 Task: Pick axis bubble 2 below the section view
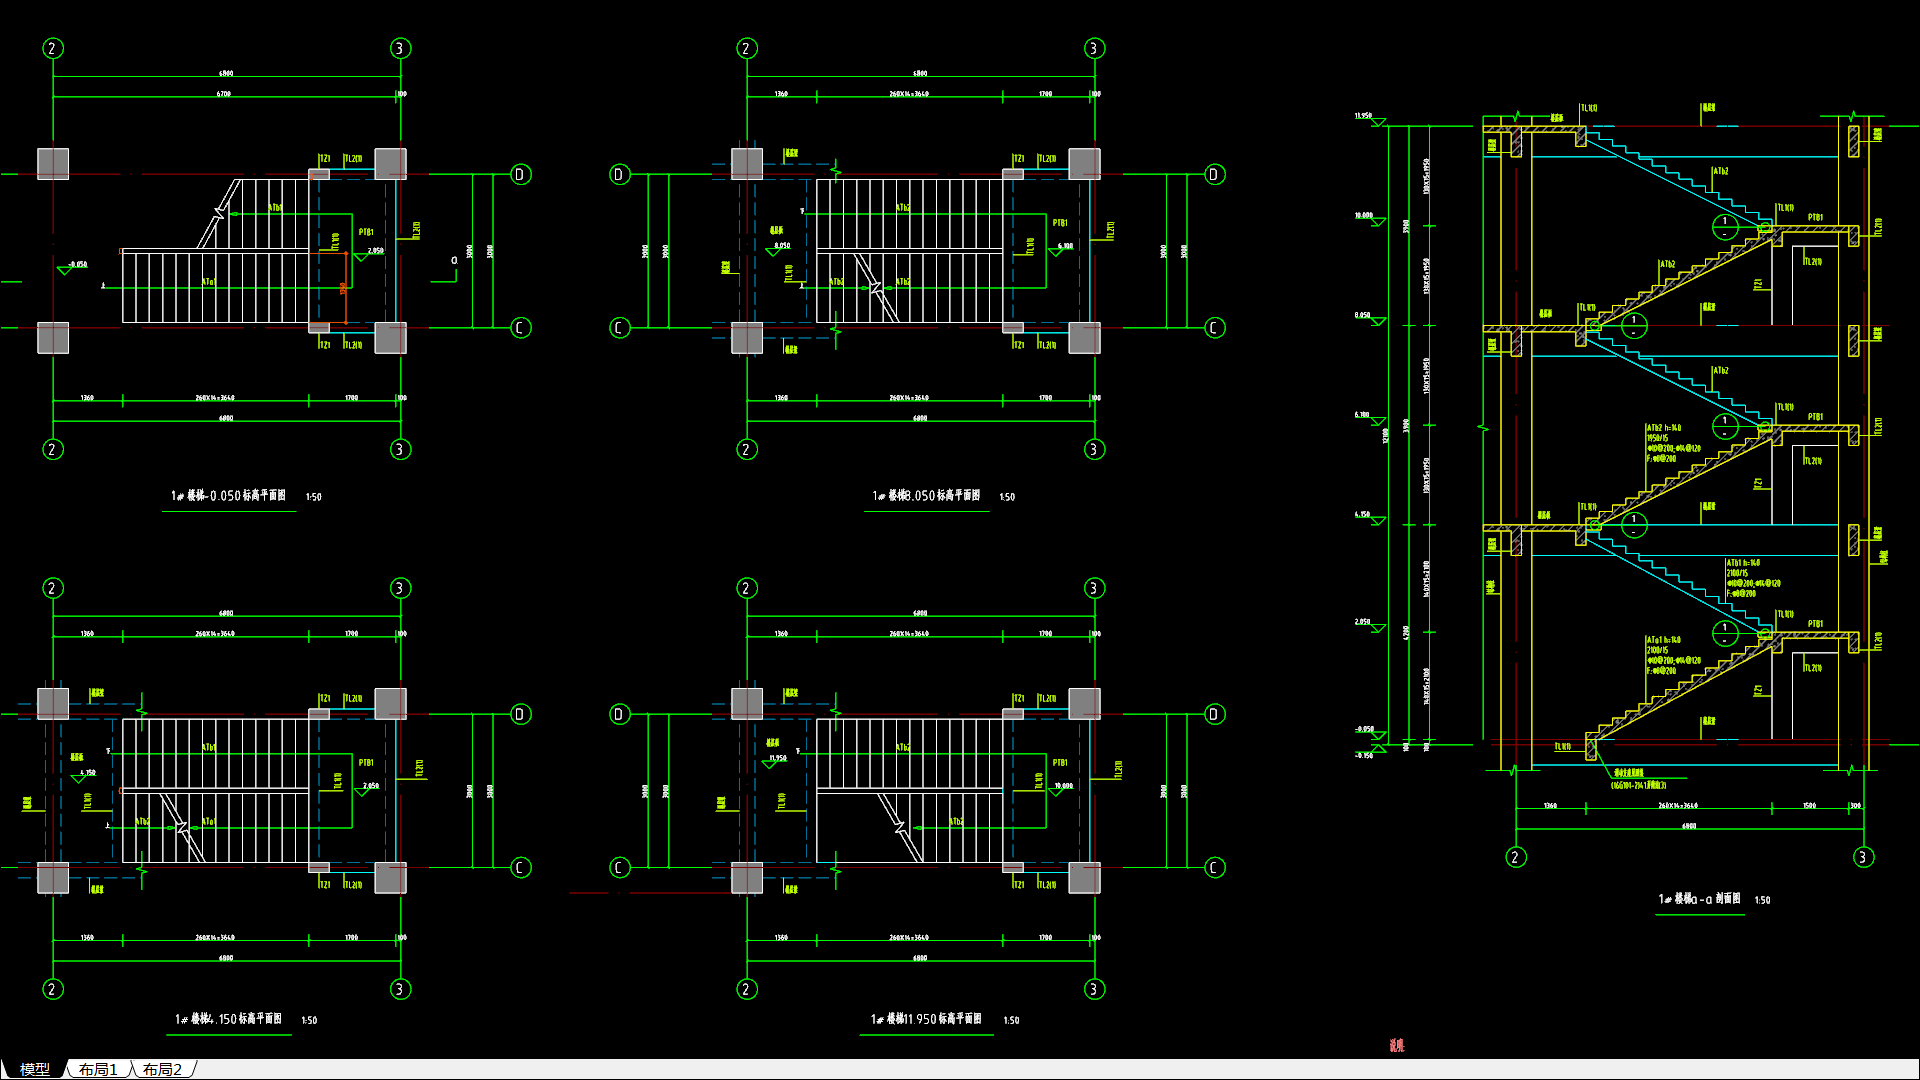click(x=1516, y=857)
